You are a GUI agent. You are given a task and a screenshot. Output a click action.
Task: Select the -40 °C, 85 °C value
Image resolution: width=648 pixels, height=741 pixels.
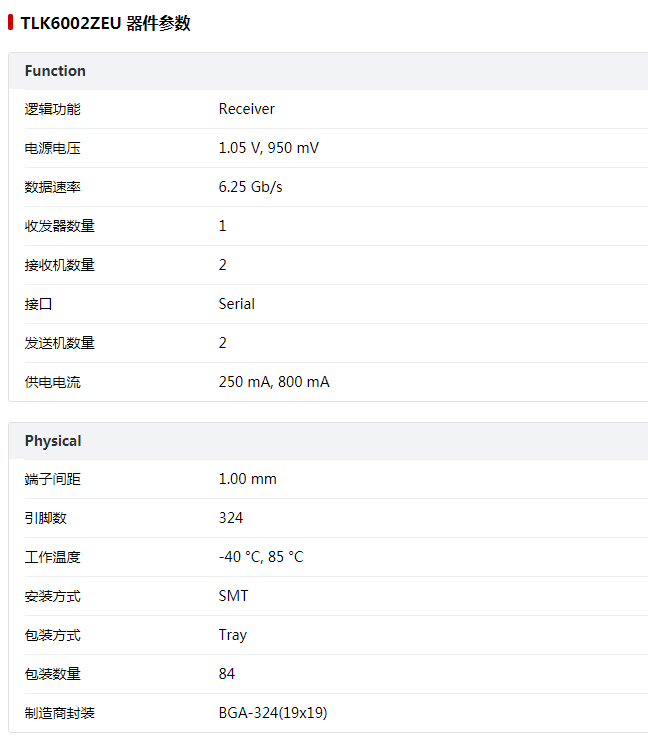point(261,557)
